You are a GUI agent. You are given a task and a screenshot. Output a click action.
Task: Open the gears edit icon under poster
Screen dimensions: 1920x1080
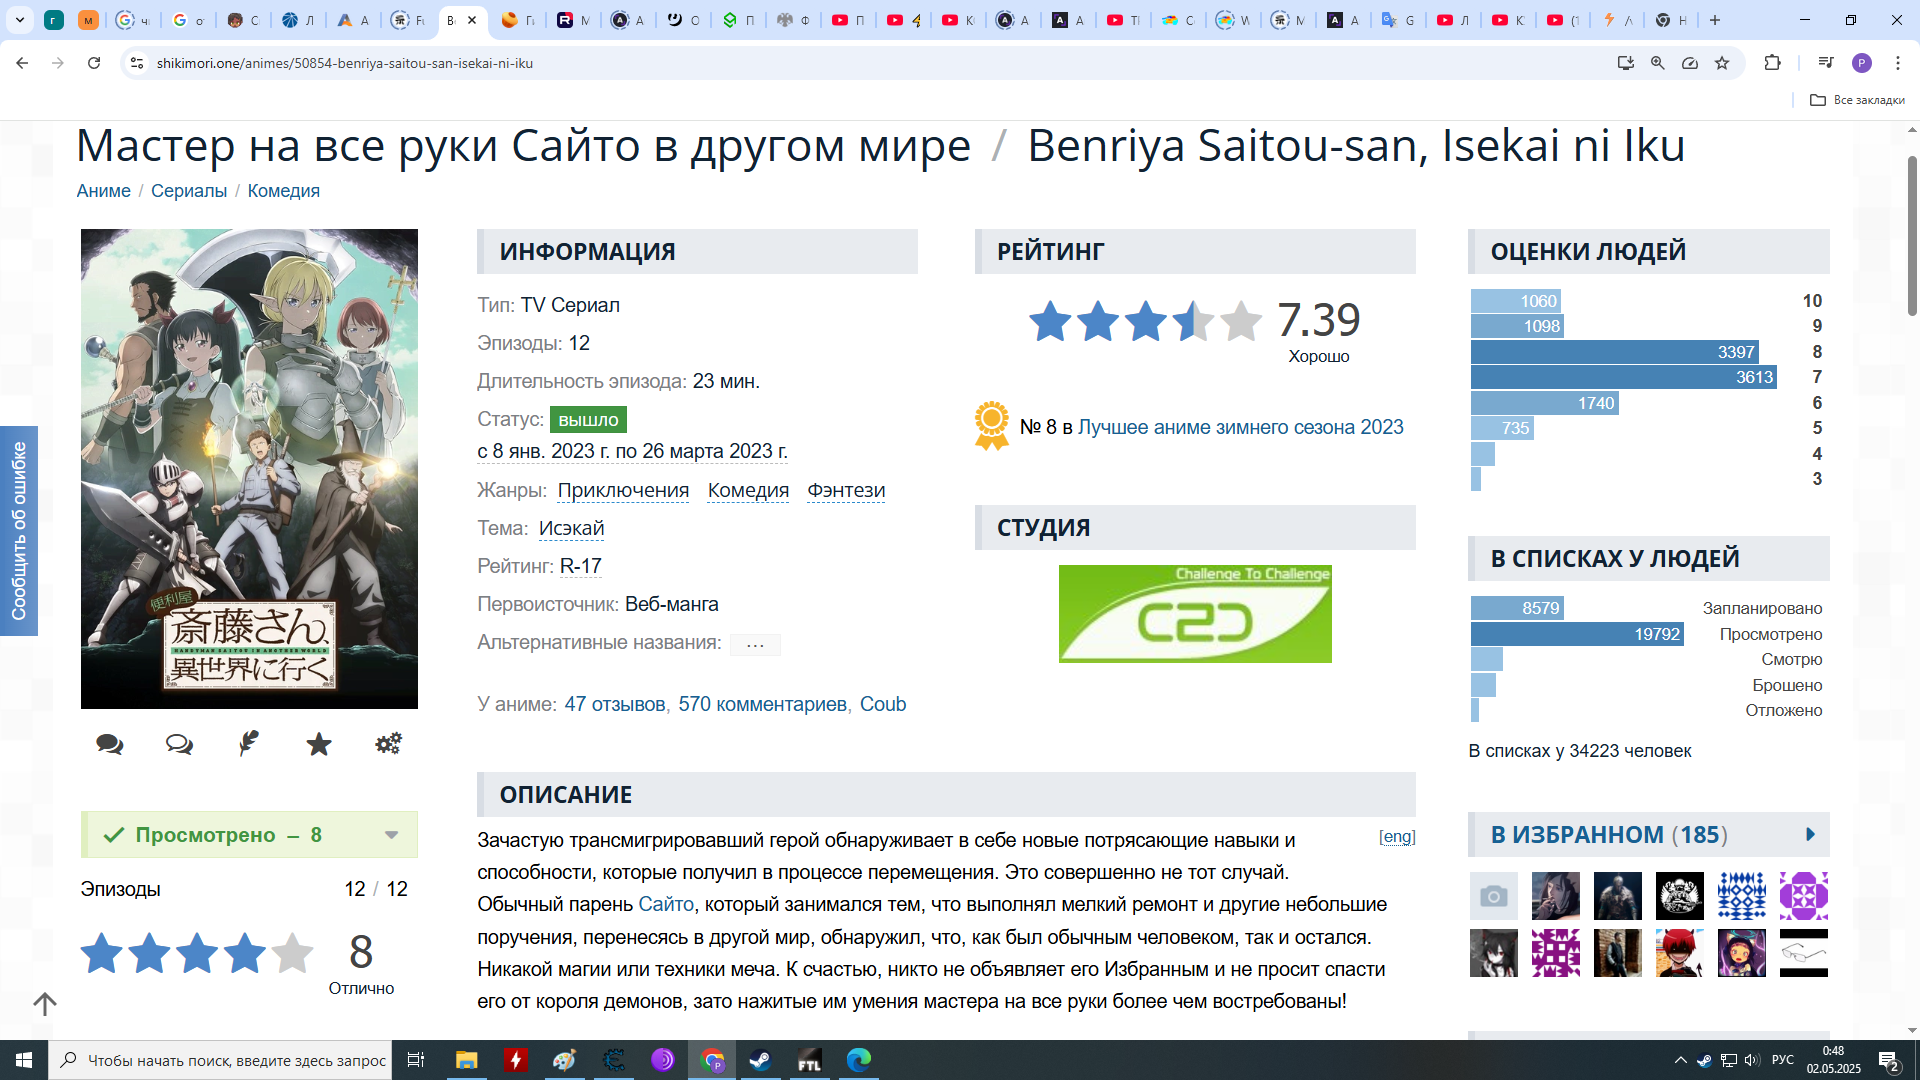pyautogui.click(x=388, y=744)
